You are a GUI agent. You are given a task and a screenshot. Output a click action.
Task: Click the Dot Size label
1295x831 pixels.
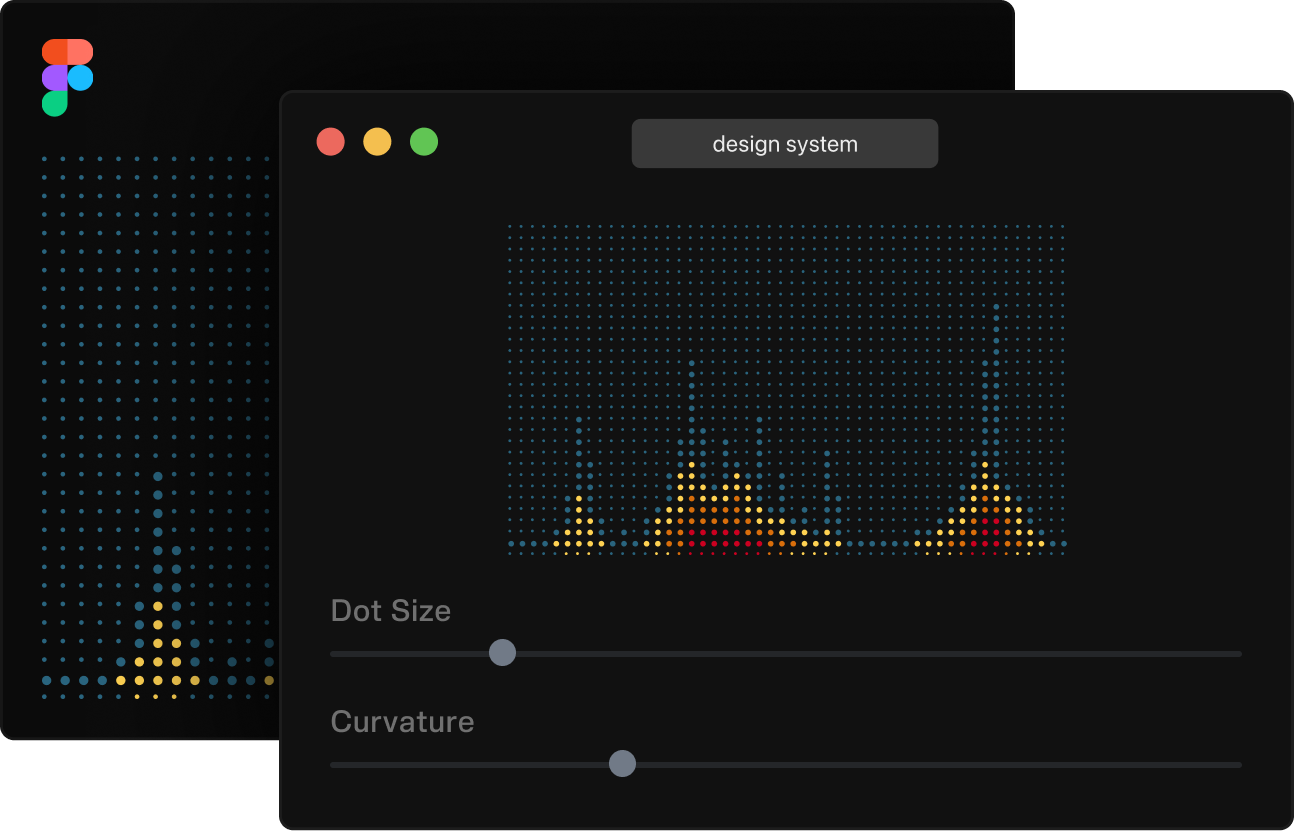pyautogui.click(x=391, y=610)
